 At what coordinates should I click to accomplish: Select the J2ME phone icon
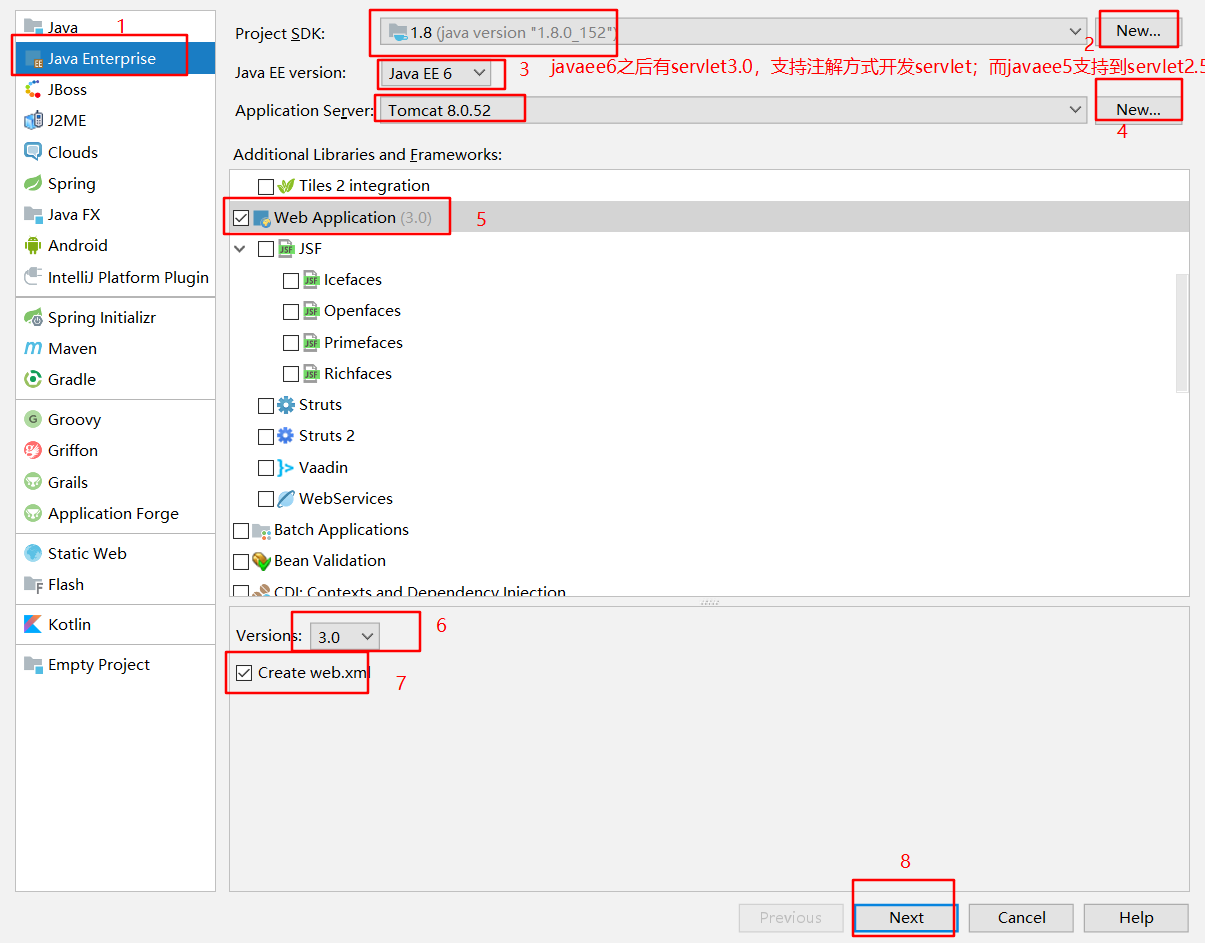click(33, 121)
